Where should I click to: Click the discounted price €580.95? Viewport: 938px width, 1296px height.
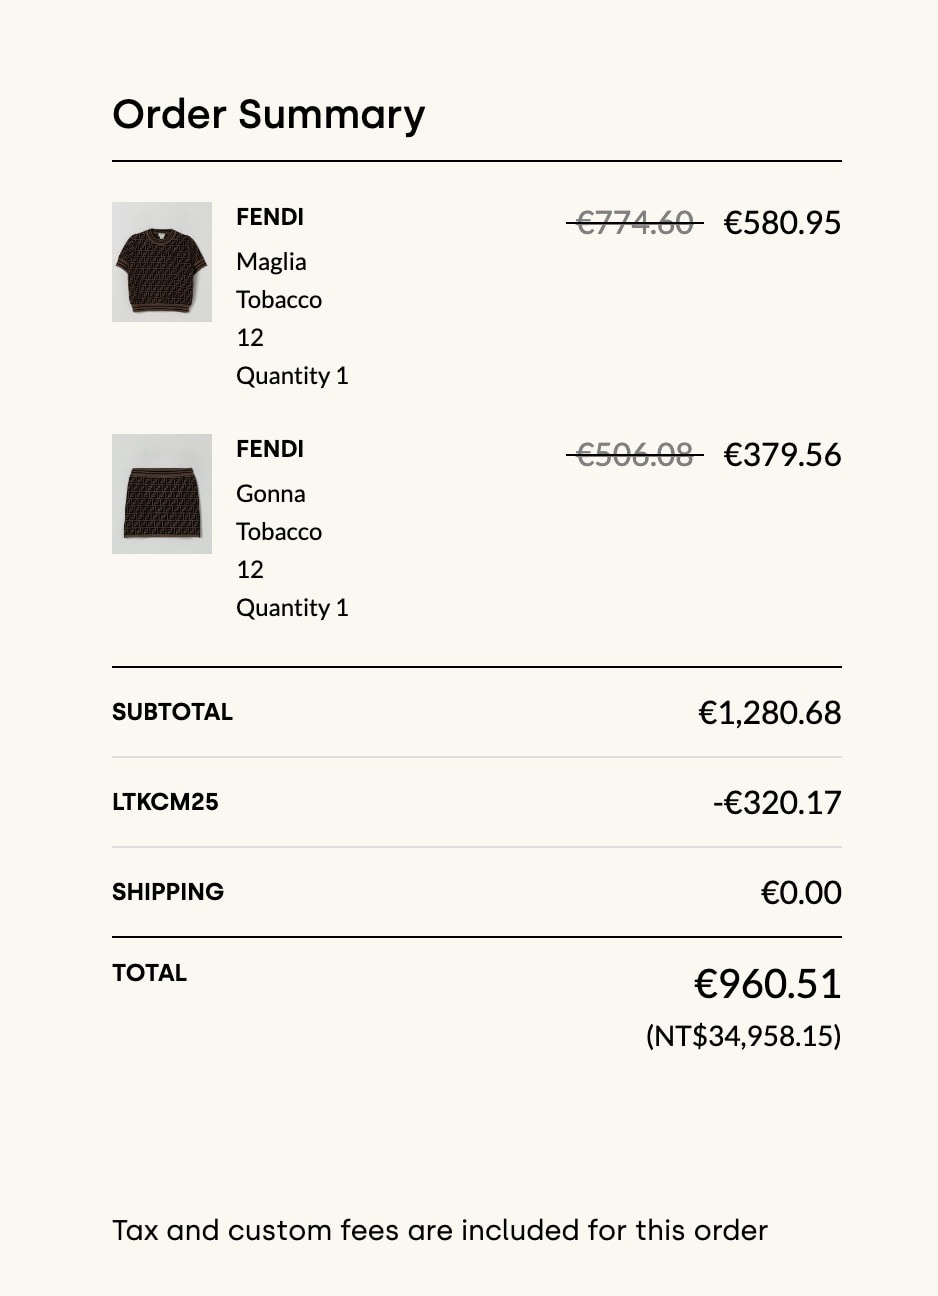coord(782,222)
